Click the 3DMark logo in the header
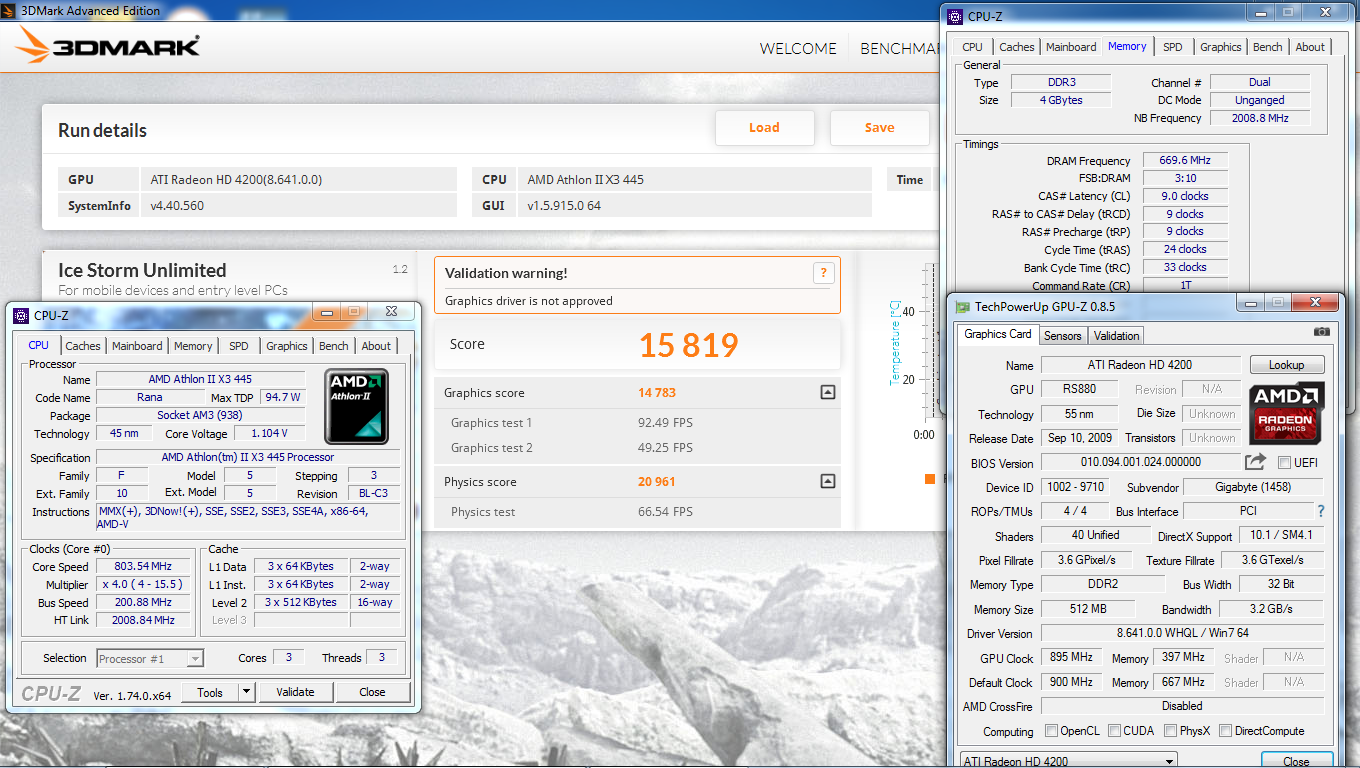 pyautogui.click(x=109, y=47)
